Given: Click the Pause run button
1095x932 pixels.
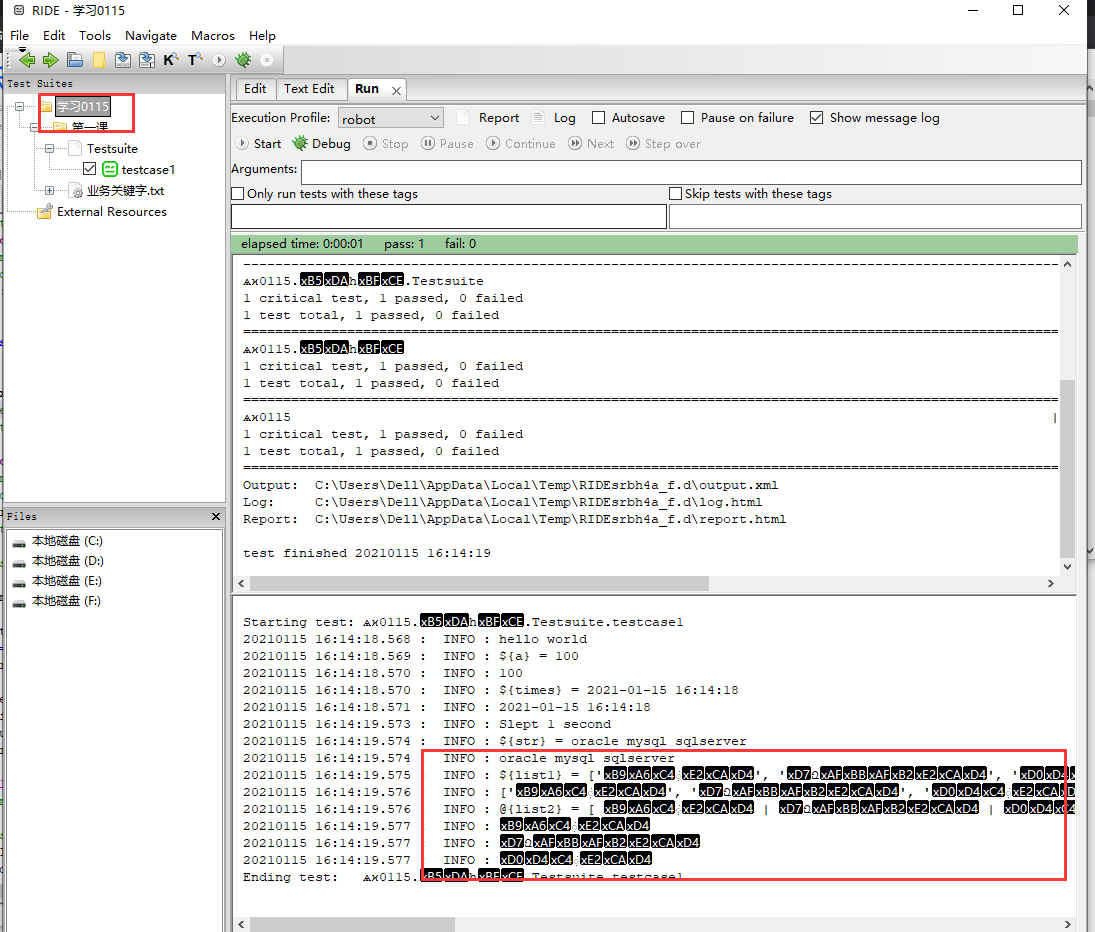Looking at the screenshot, I should 448,144.
